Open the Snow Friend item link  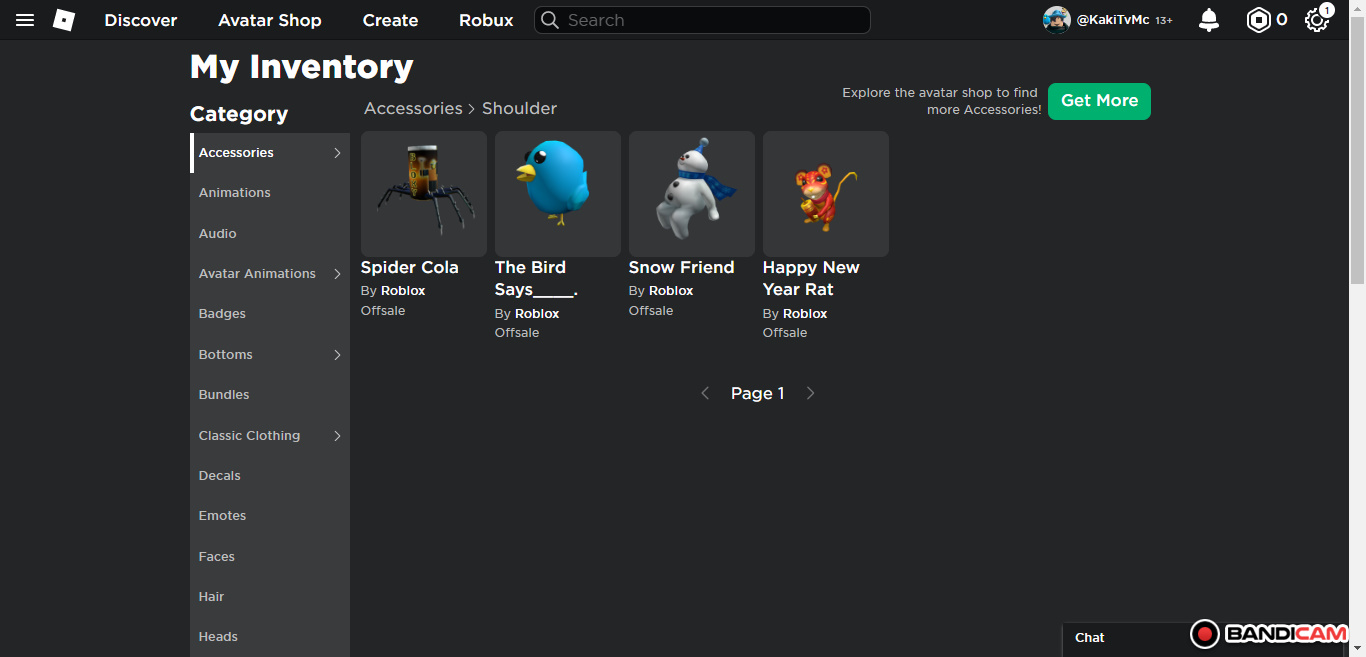pyautogui.click(x=681, y=268)
